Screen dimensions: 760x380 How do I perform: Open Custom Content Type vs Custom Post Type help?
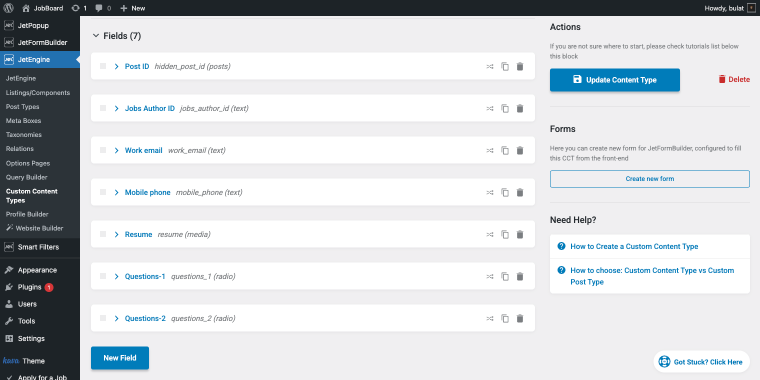tap(652, 276)
